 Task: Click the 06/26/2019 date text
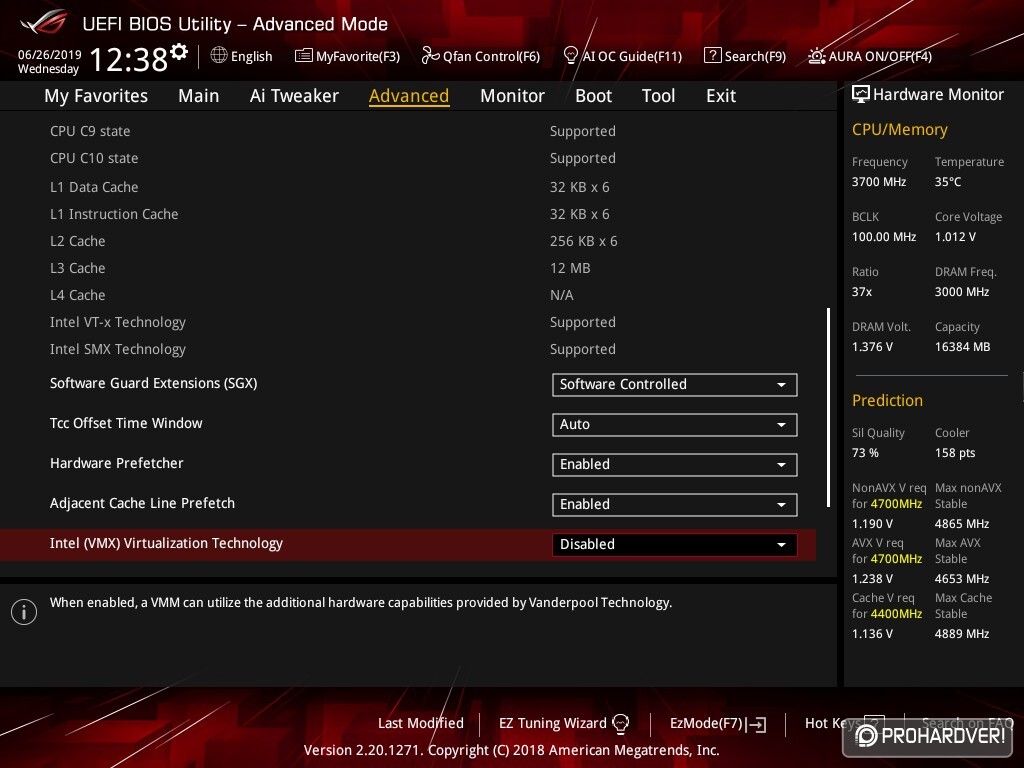[x=50, y=55]
